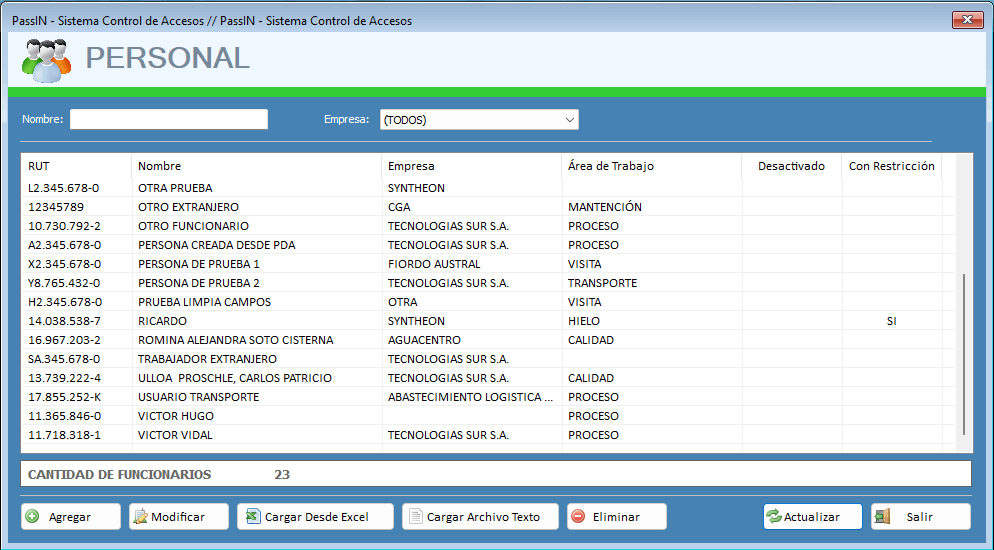This screenshot has height=550, width=994.
Task: Close the PassIN window
Action: pos(966,20)
